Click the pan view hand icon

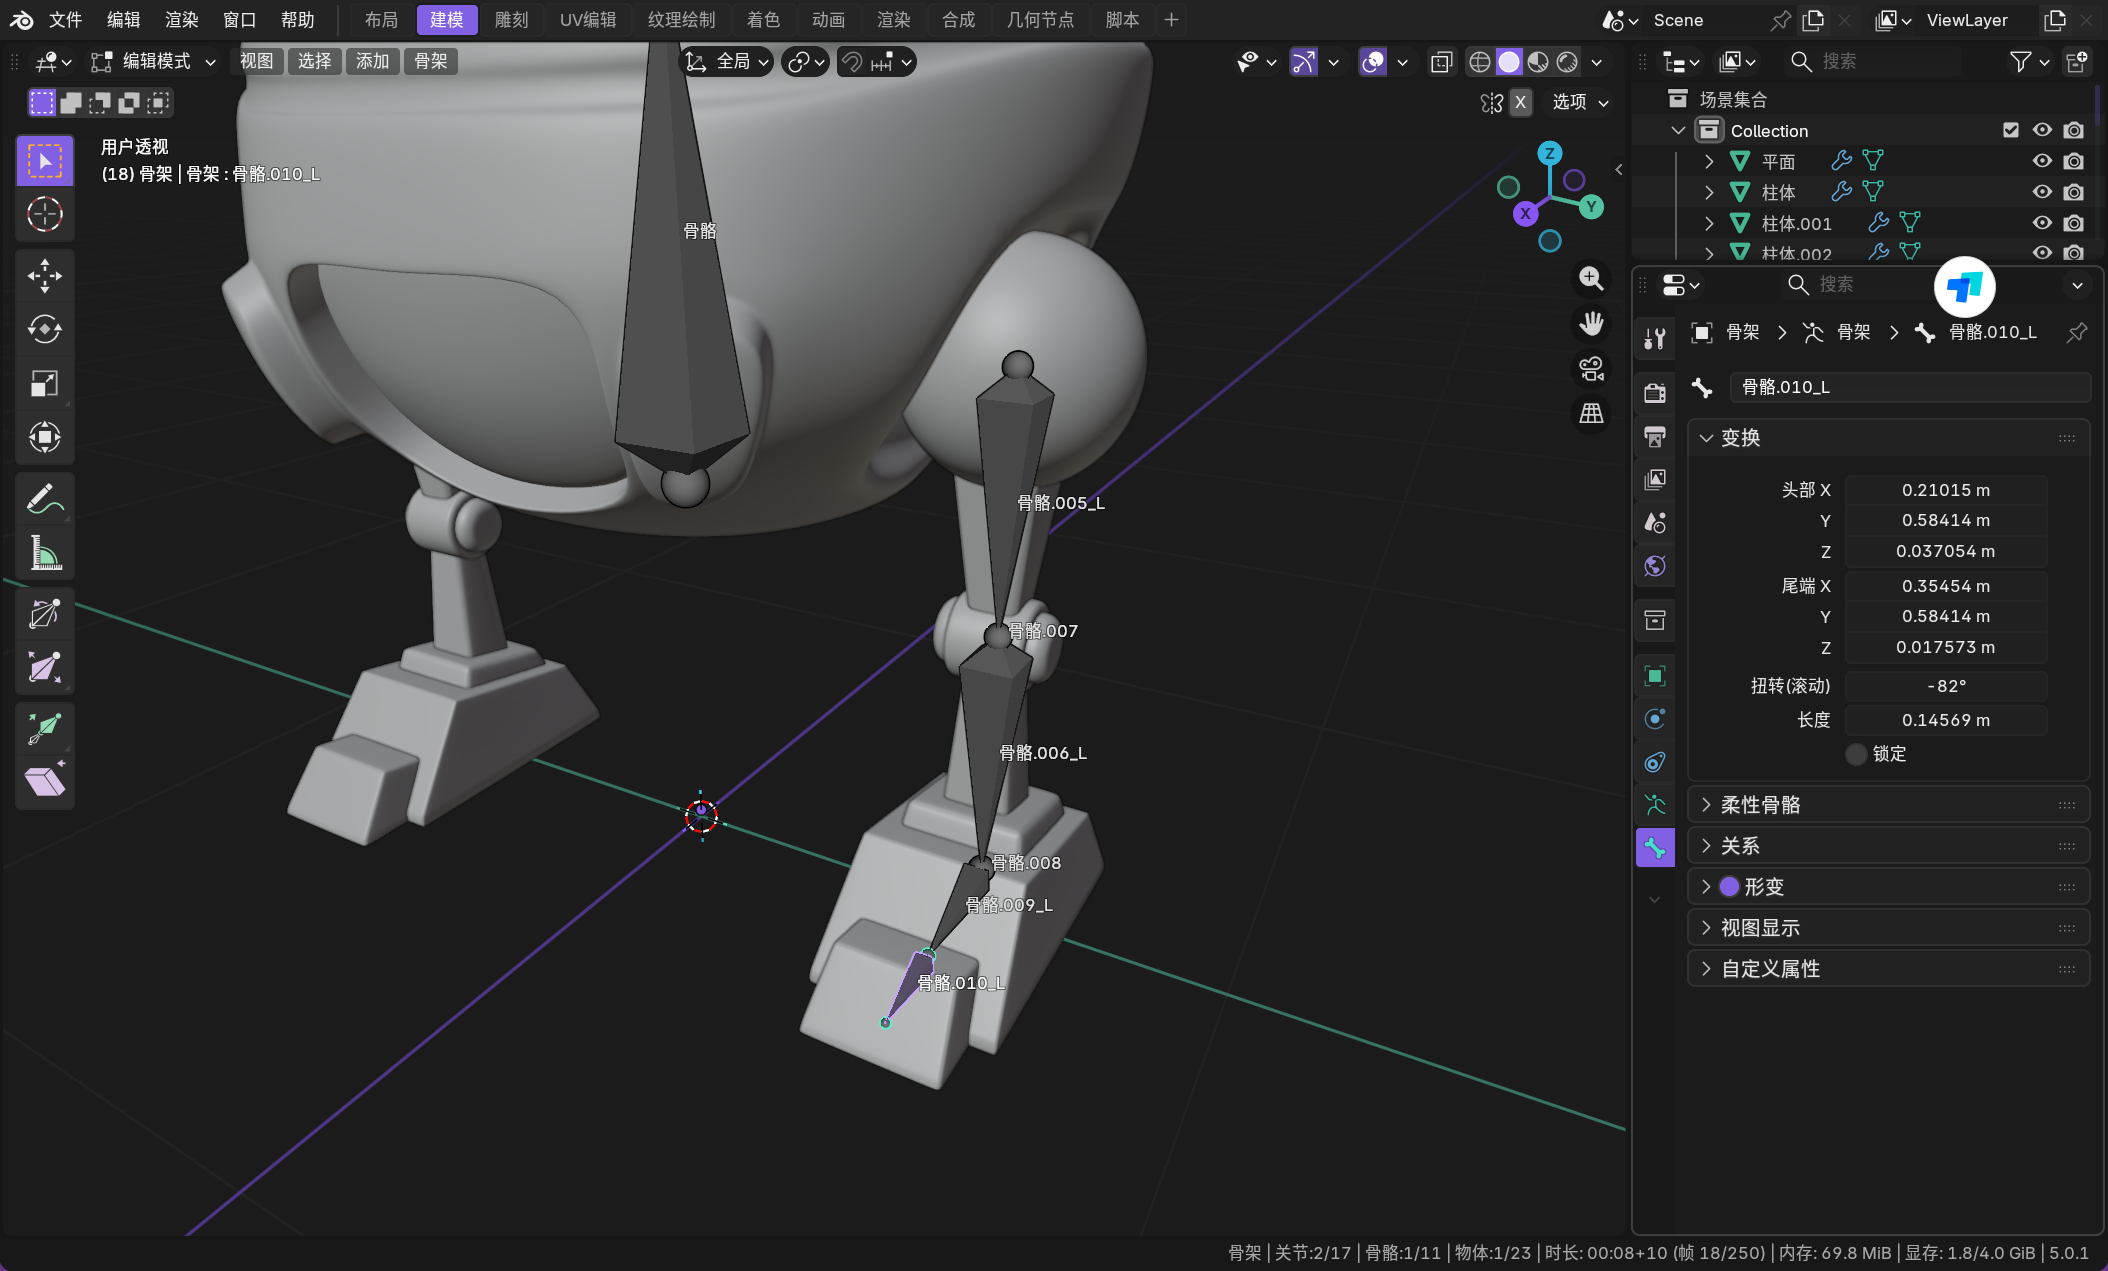point(1591,323)
